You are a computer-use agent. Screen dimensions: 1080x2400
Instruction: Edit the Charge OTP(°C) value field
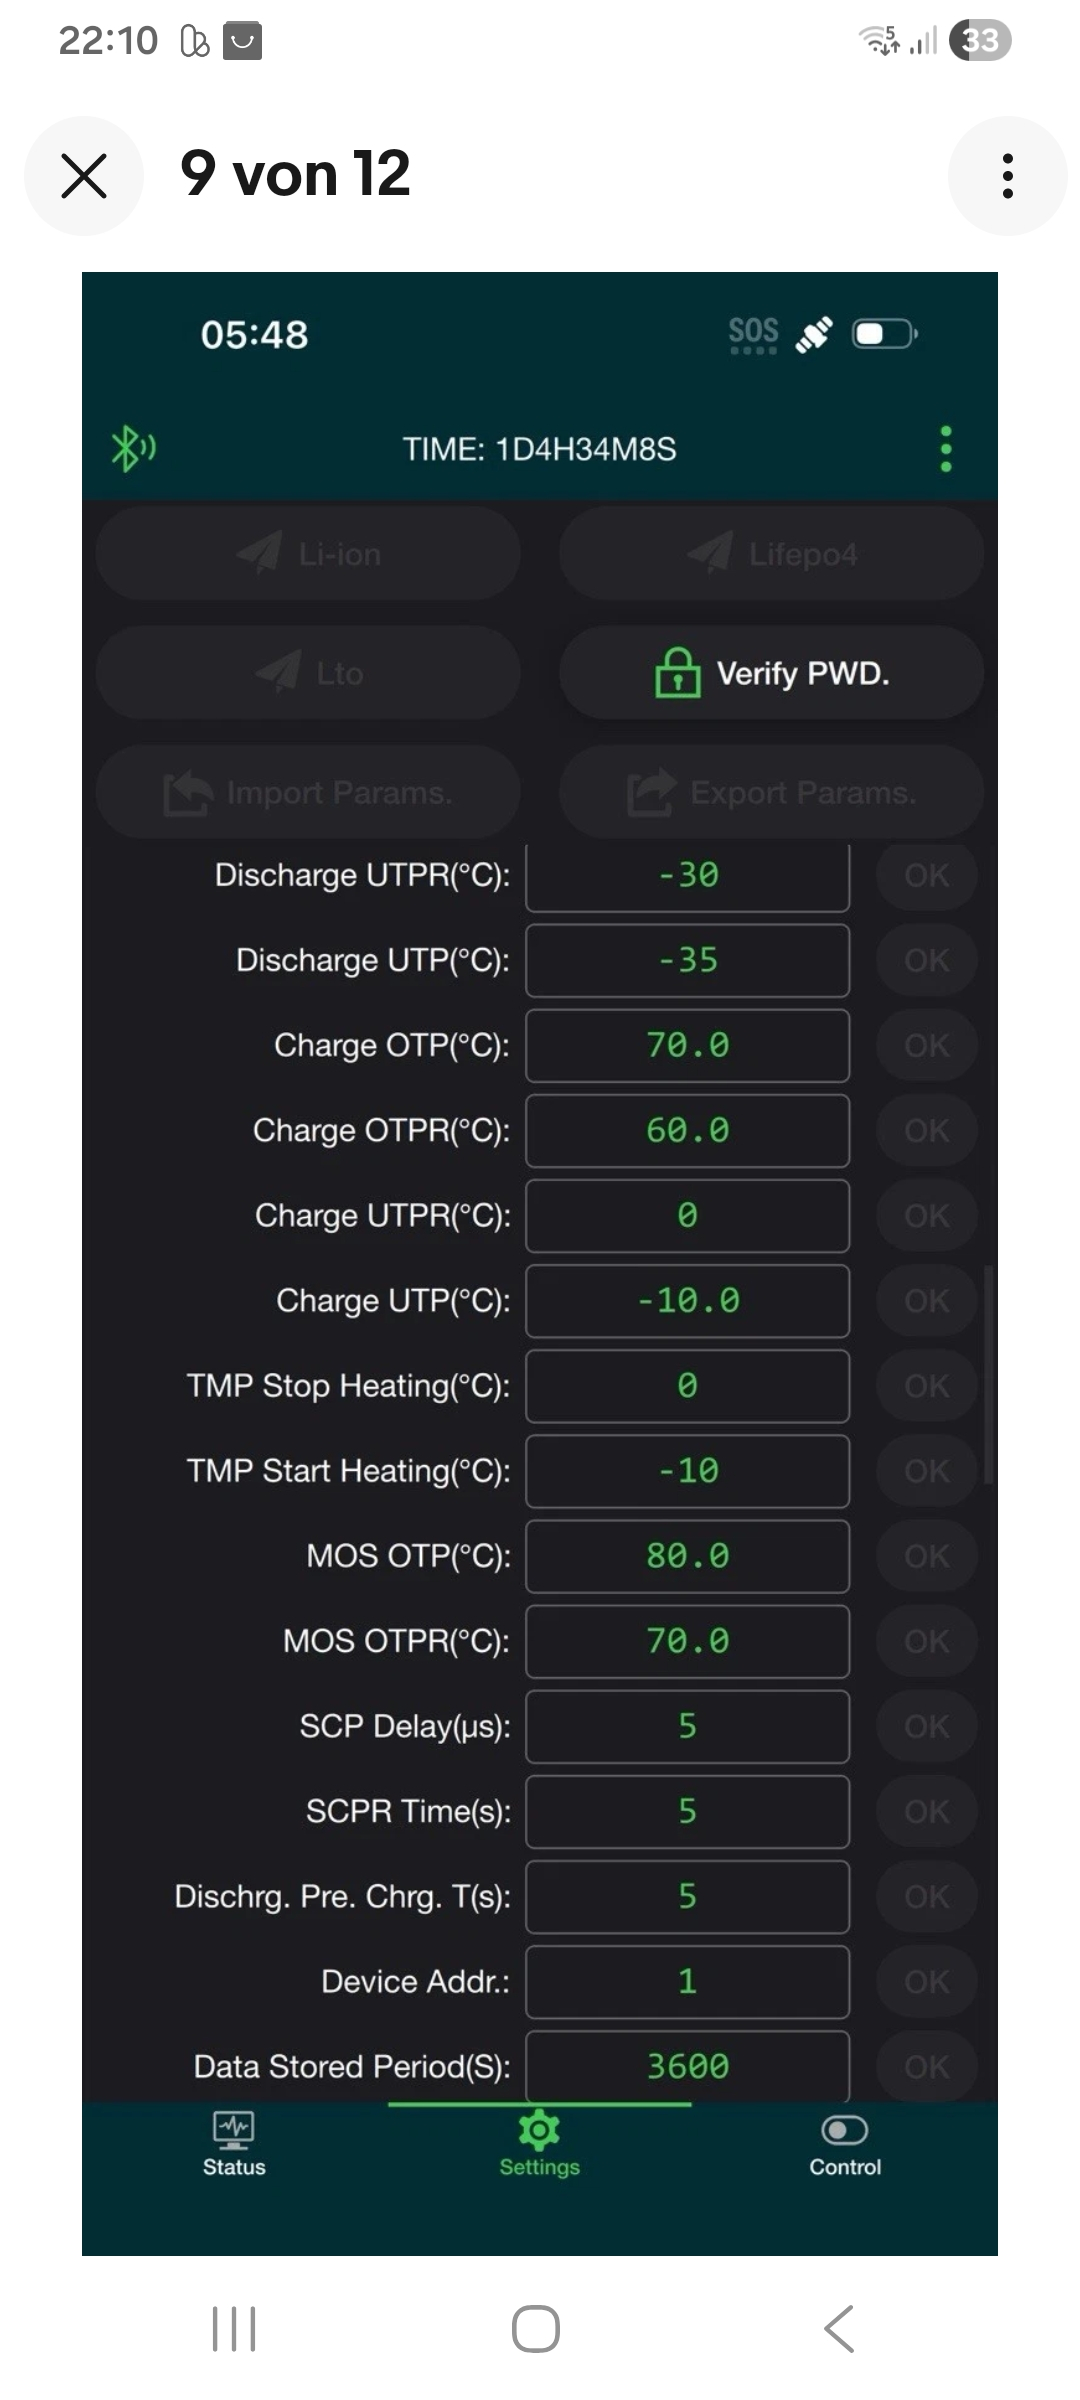(688, 1046)
